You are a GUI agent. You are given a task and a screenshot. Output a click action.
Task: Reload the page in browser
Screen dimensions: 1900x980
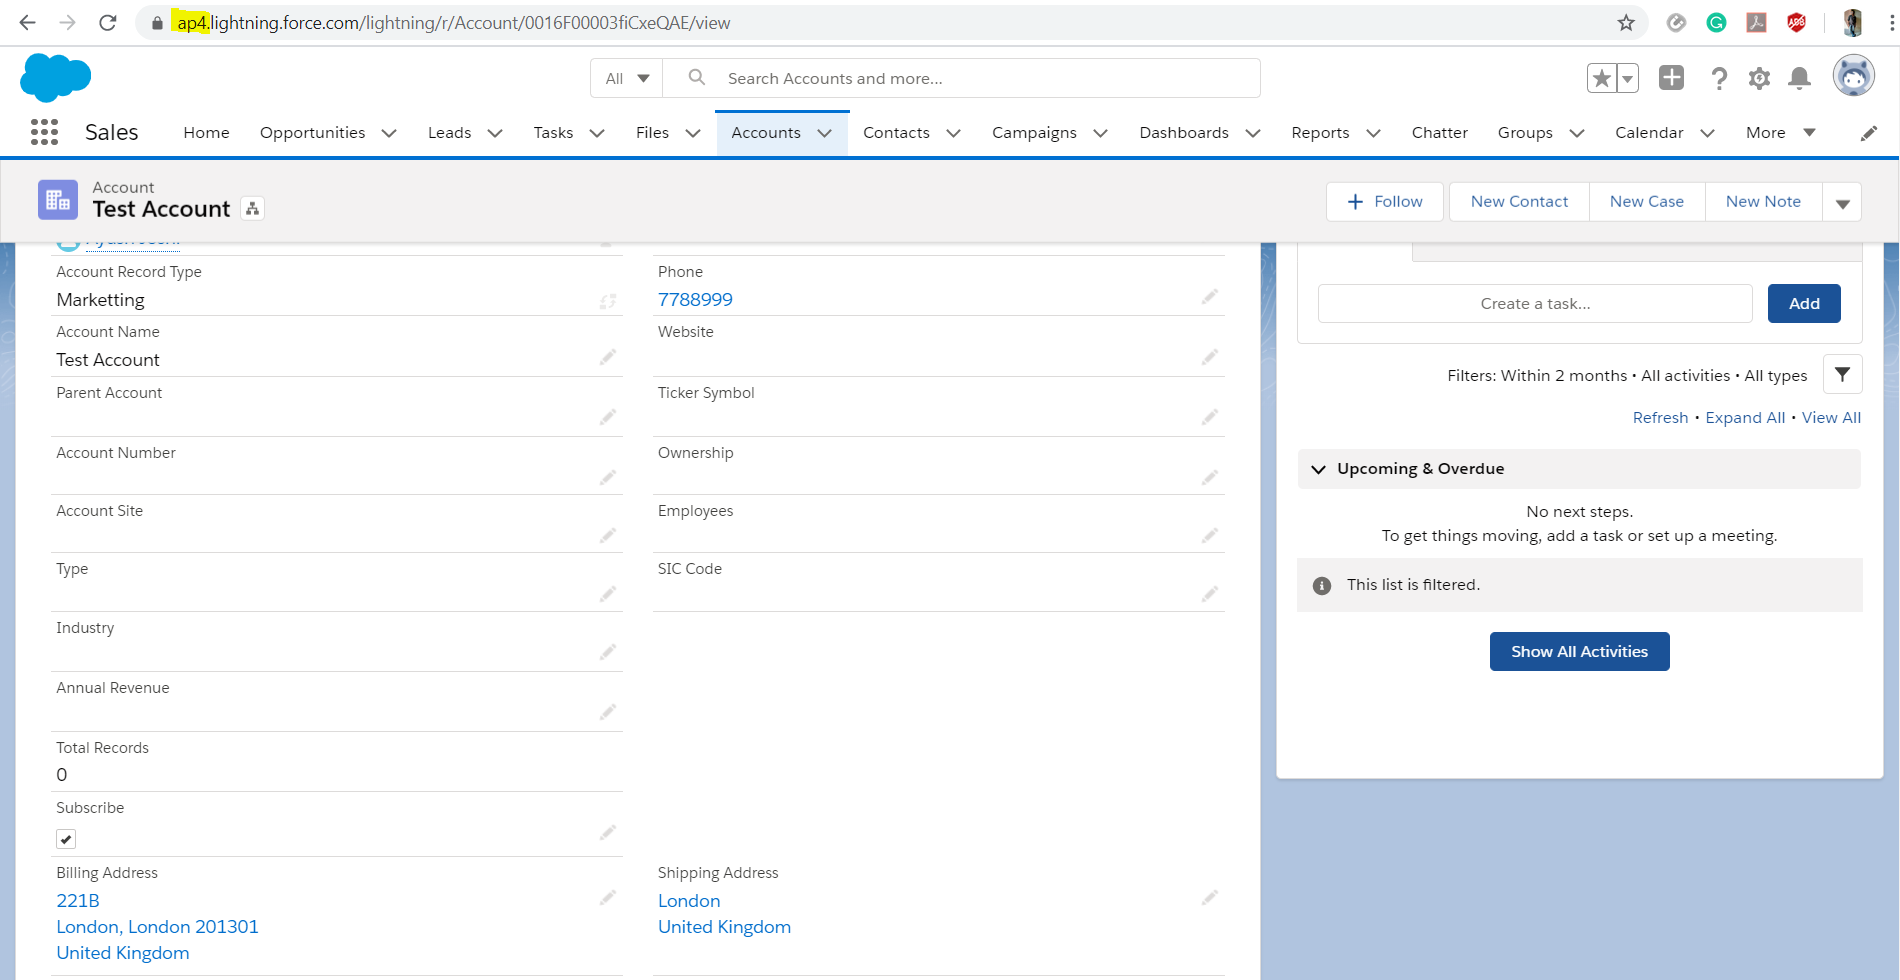click(108, 22)
